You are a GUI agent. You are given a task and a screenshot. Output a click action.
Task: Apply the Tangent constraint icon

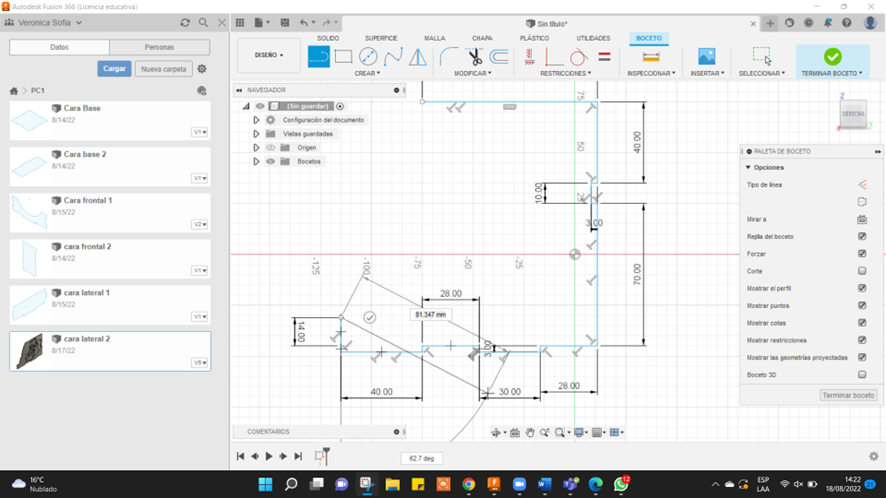578,57
